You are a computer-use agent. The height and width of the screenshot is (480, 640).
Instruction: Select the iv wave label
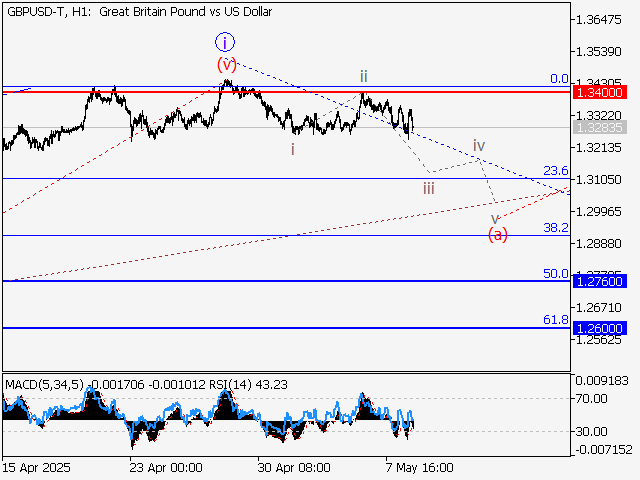pos(479,146)
